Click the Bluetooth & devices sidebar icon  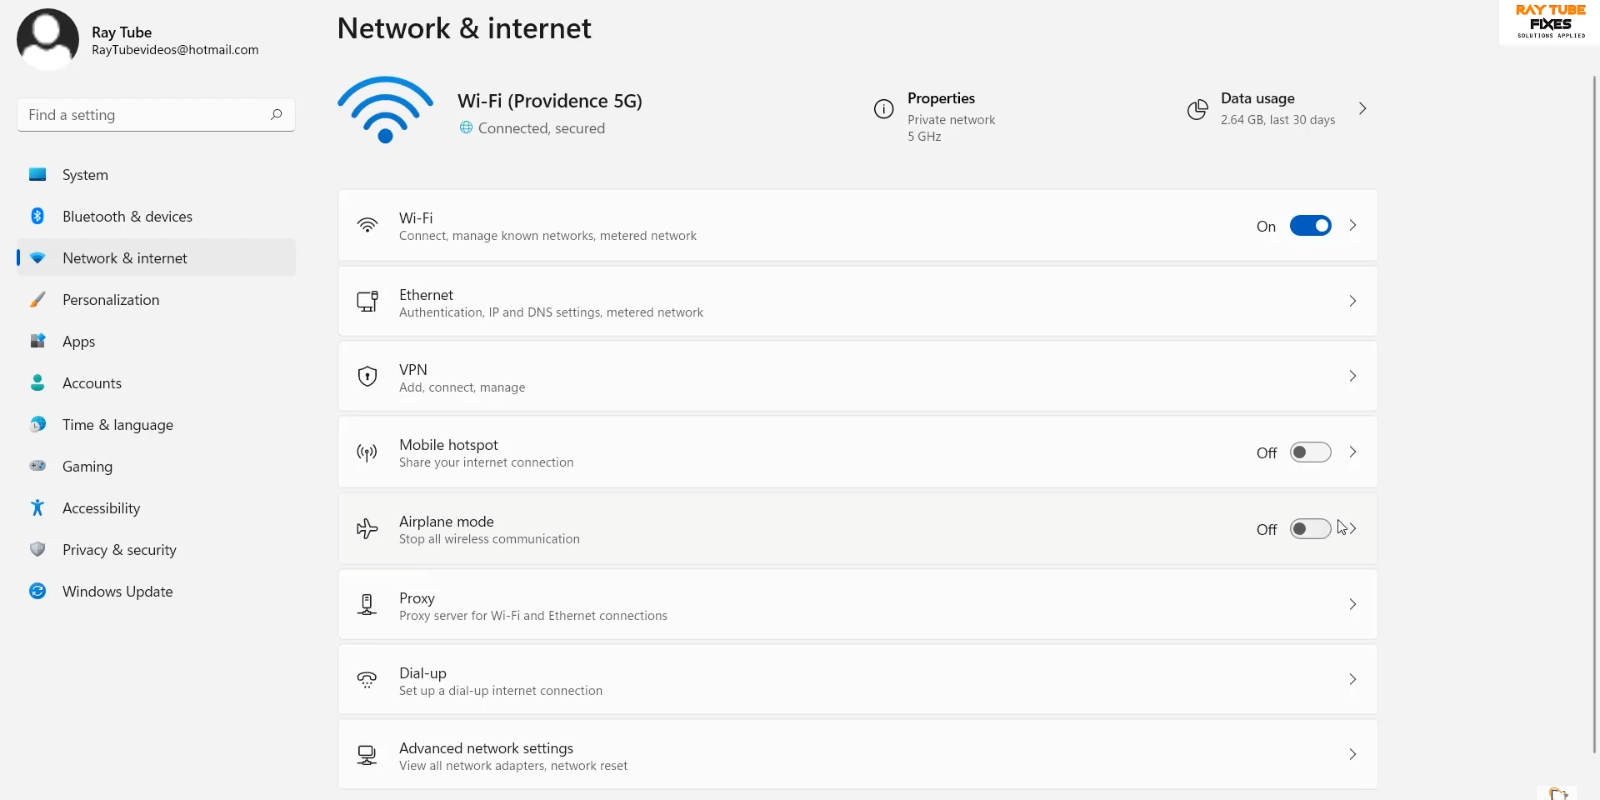38,216
